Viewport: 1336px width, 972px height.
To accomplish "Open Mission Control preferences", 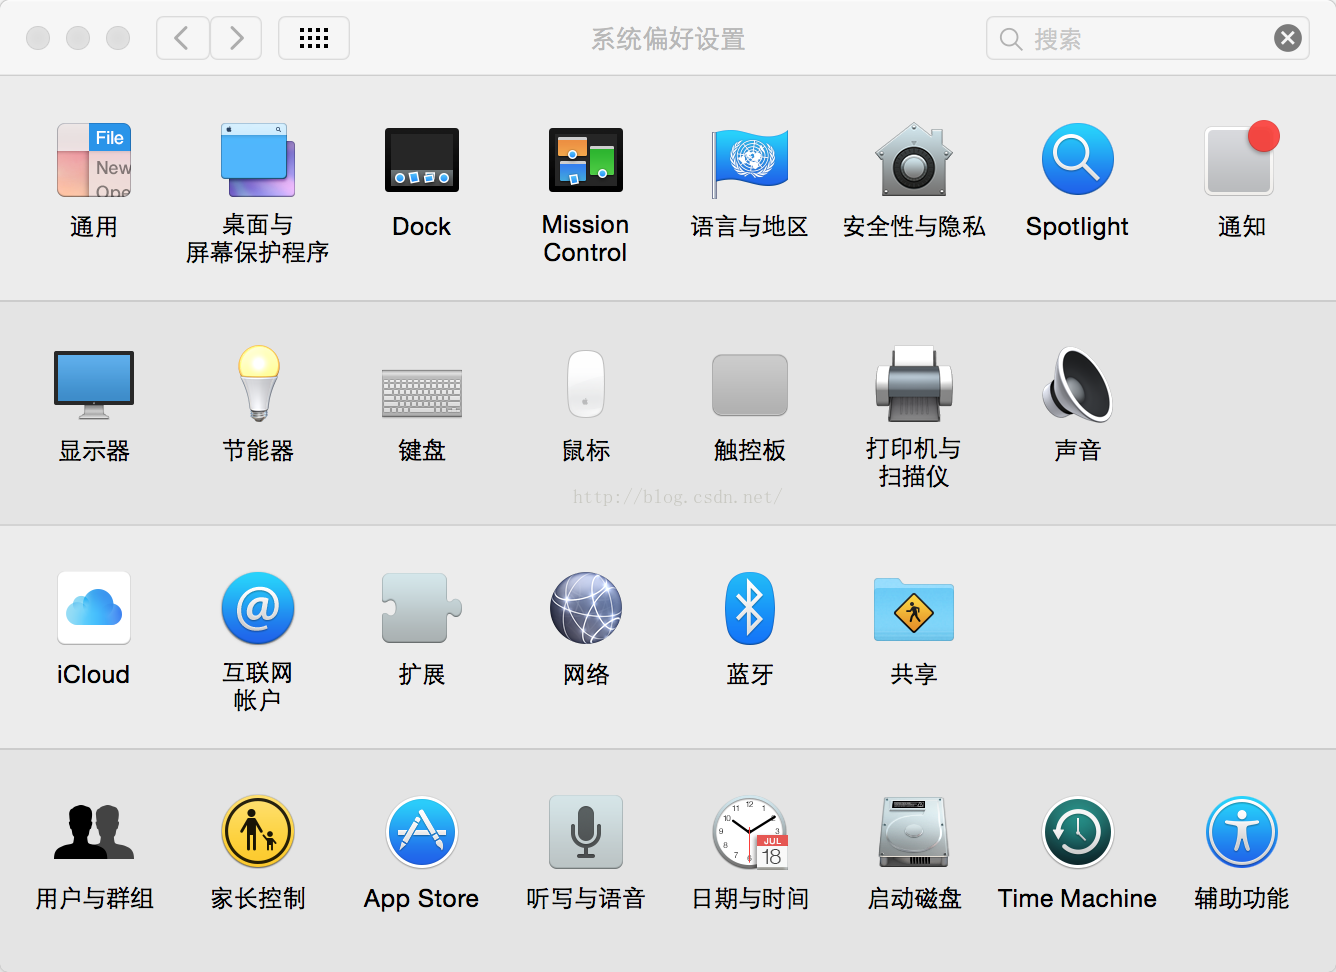I will click(586, 160).
